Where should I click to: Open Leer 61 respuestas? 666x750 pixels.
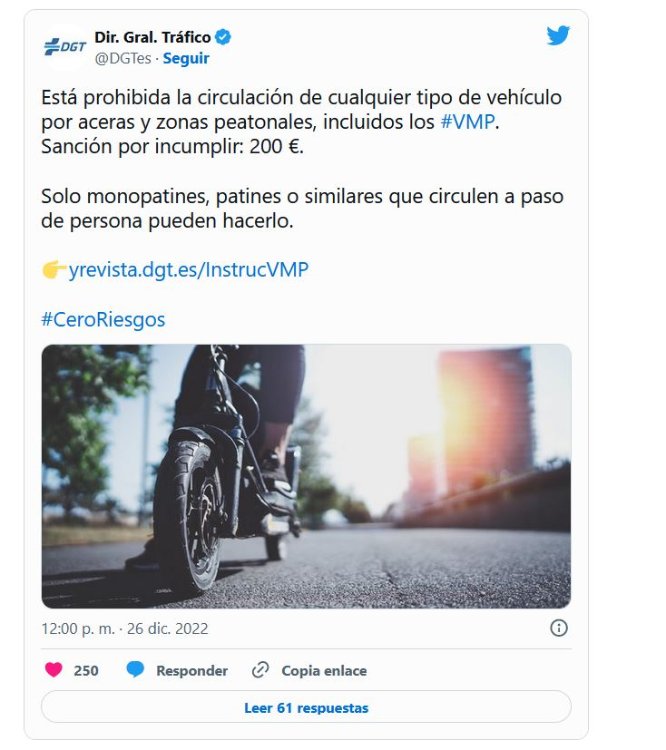306,707
